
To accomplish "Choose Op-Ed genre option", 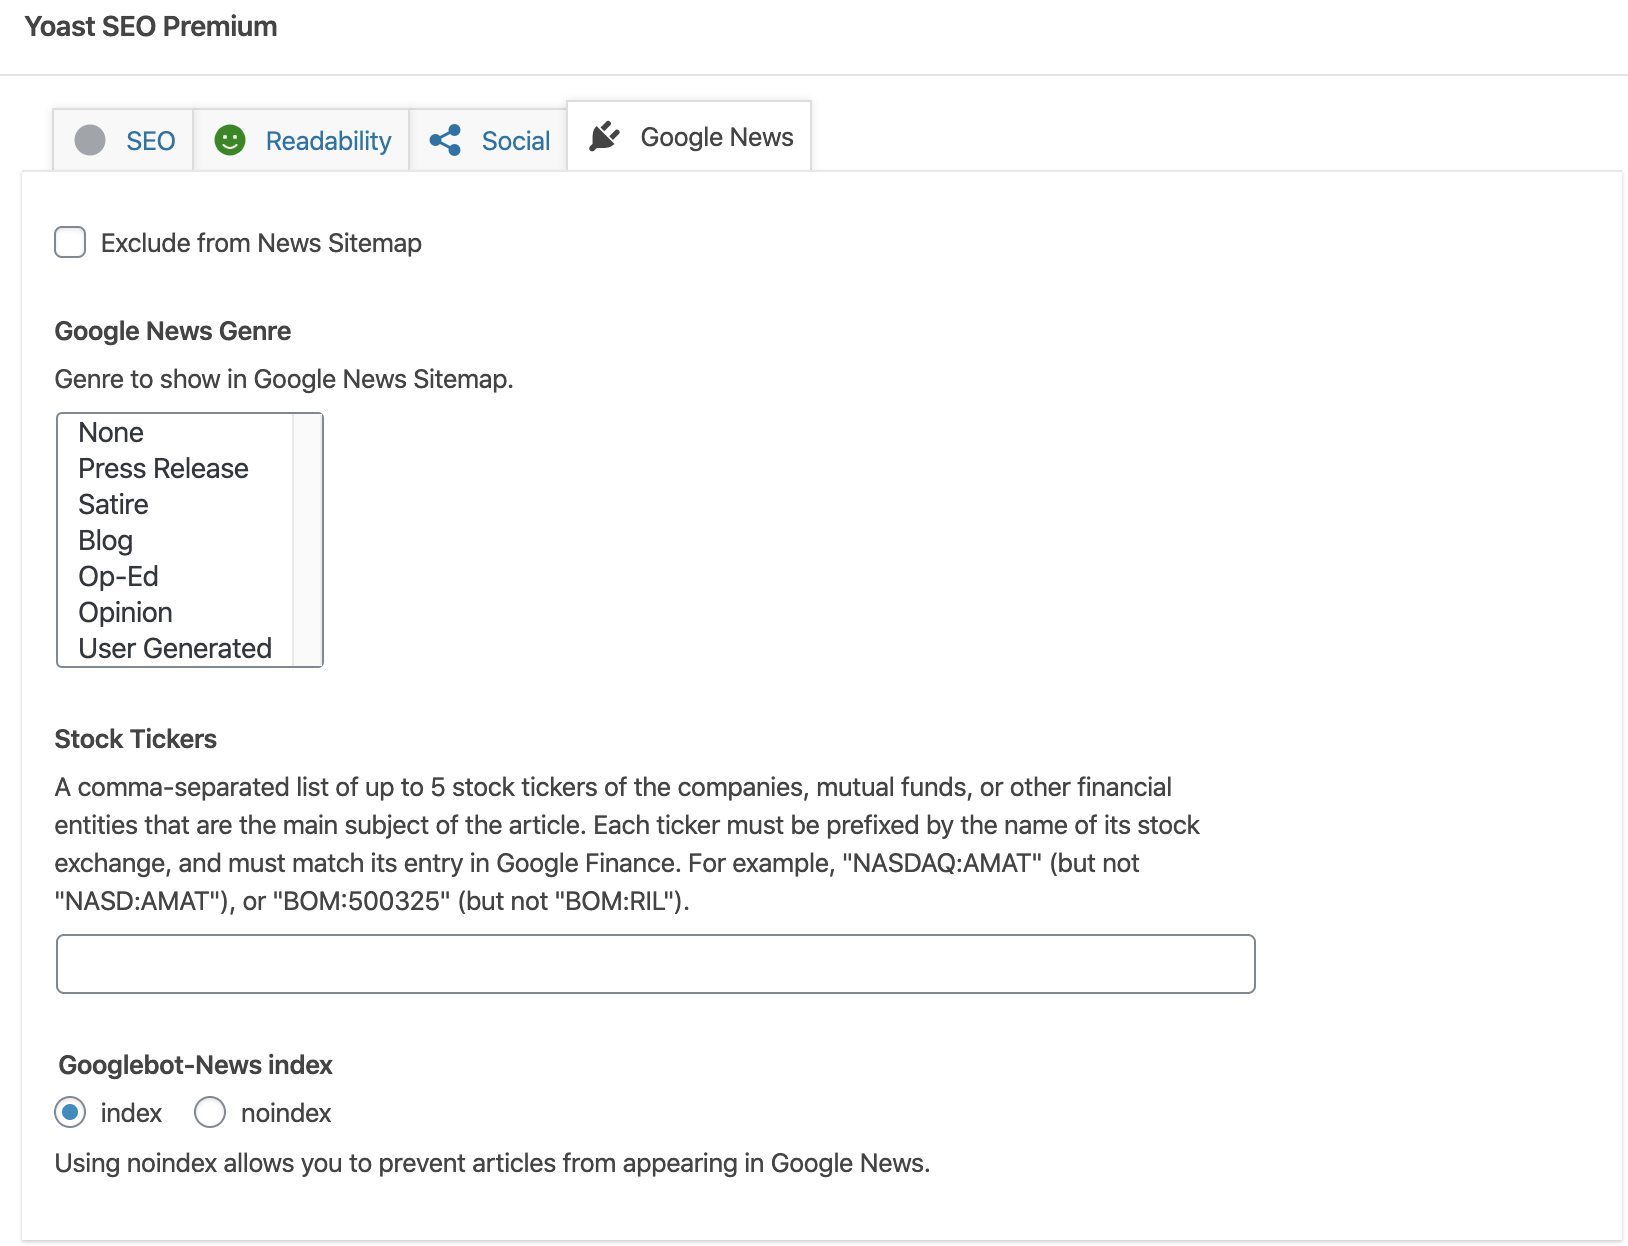I will (x=175, y=576).
